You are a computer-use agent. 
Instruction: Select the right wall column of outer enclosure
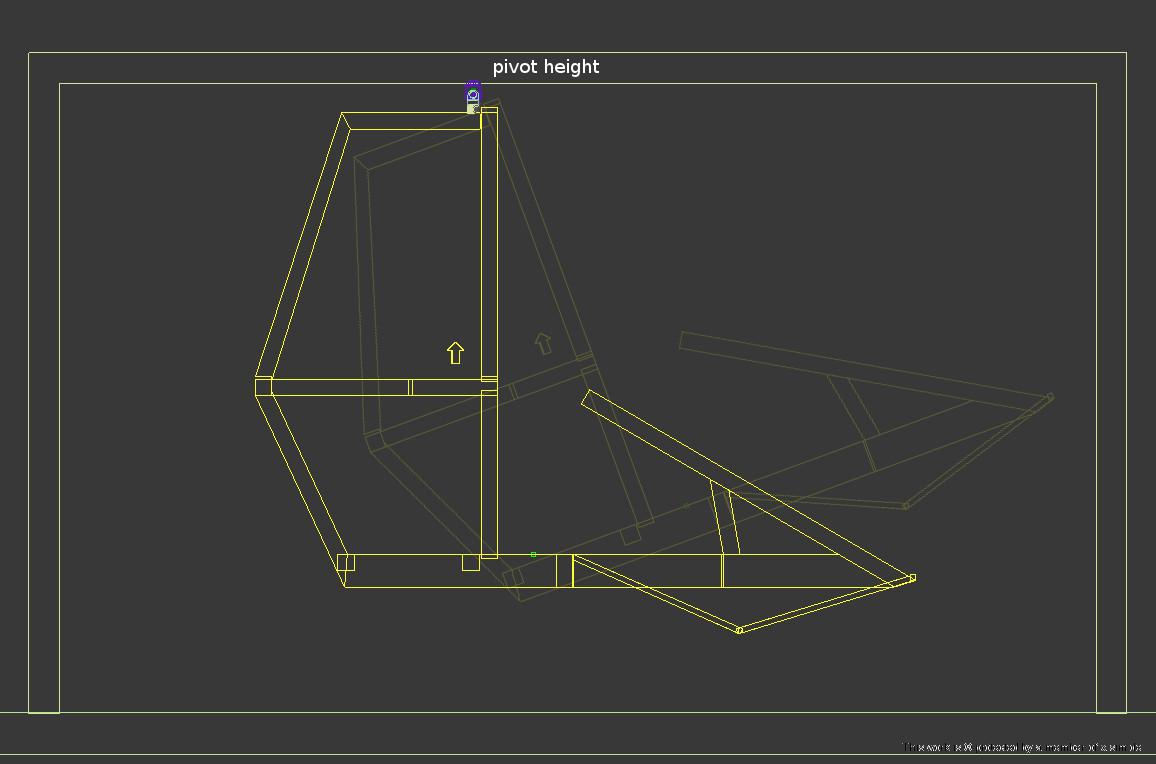point(1111,400)
